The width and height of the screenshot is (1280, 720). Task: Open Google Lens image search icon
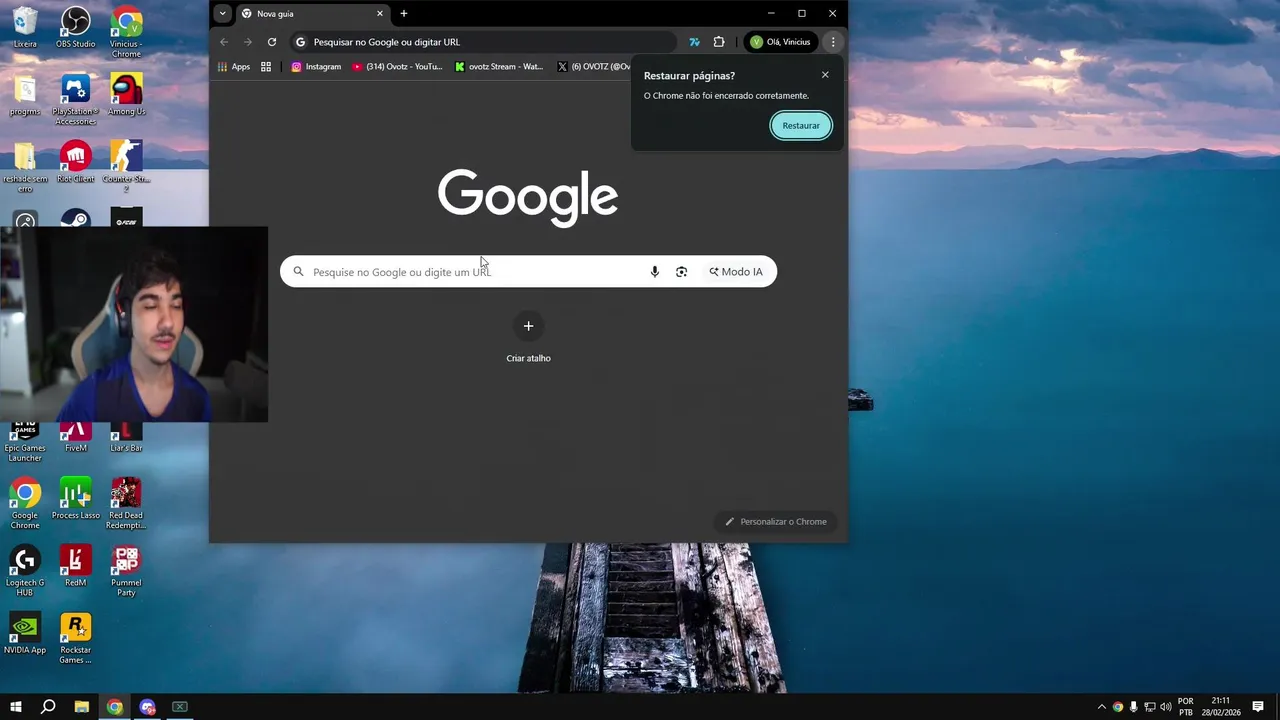click(x=682, y=272)
